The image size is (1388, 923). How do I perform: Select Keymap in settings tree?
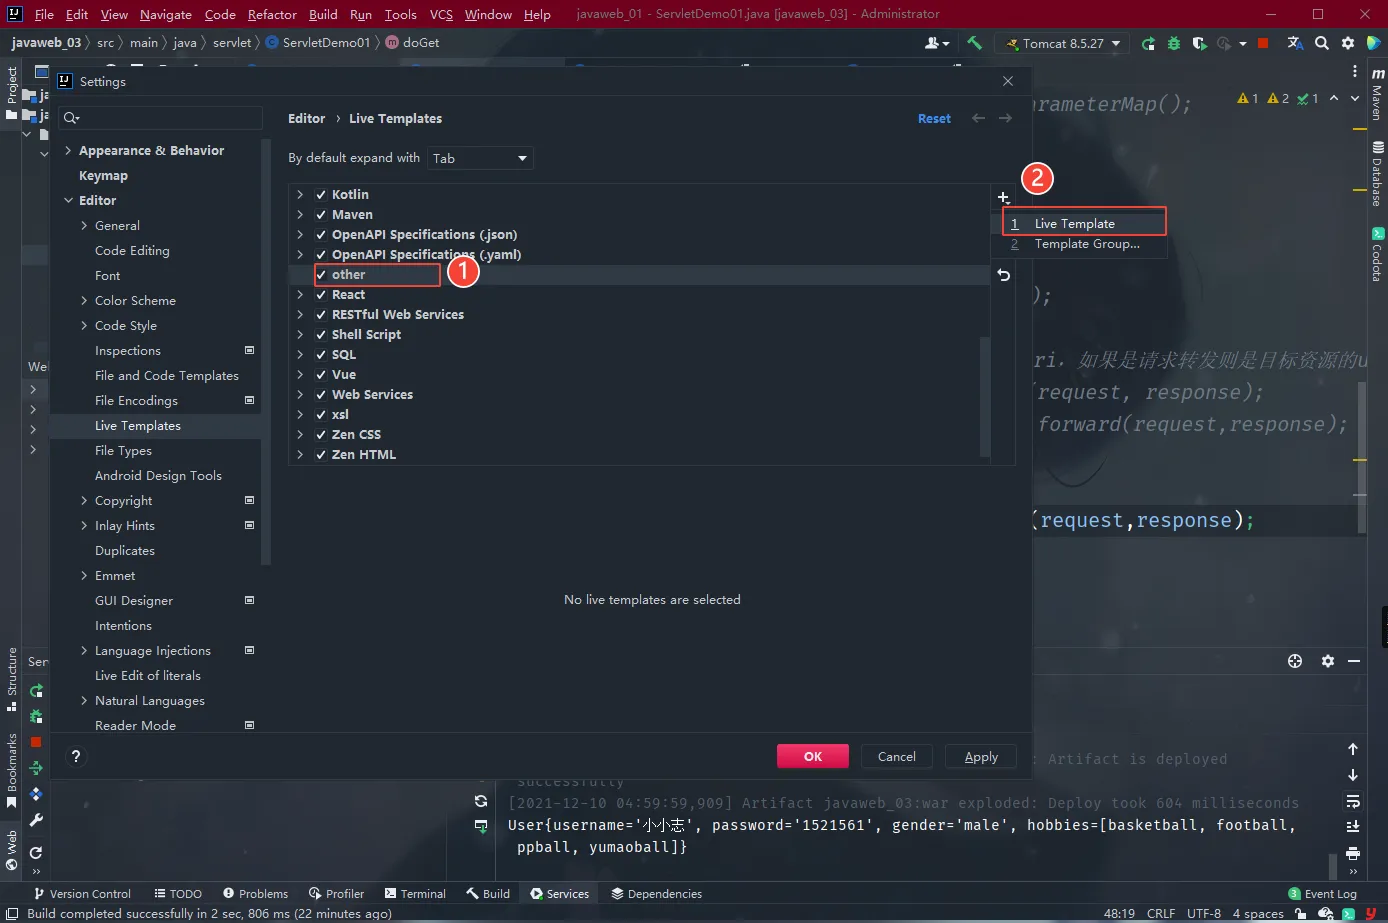click(x=103, y=176)
